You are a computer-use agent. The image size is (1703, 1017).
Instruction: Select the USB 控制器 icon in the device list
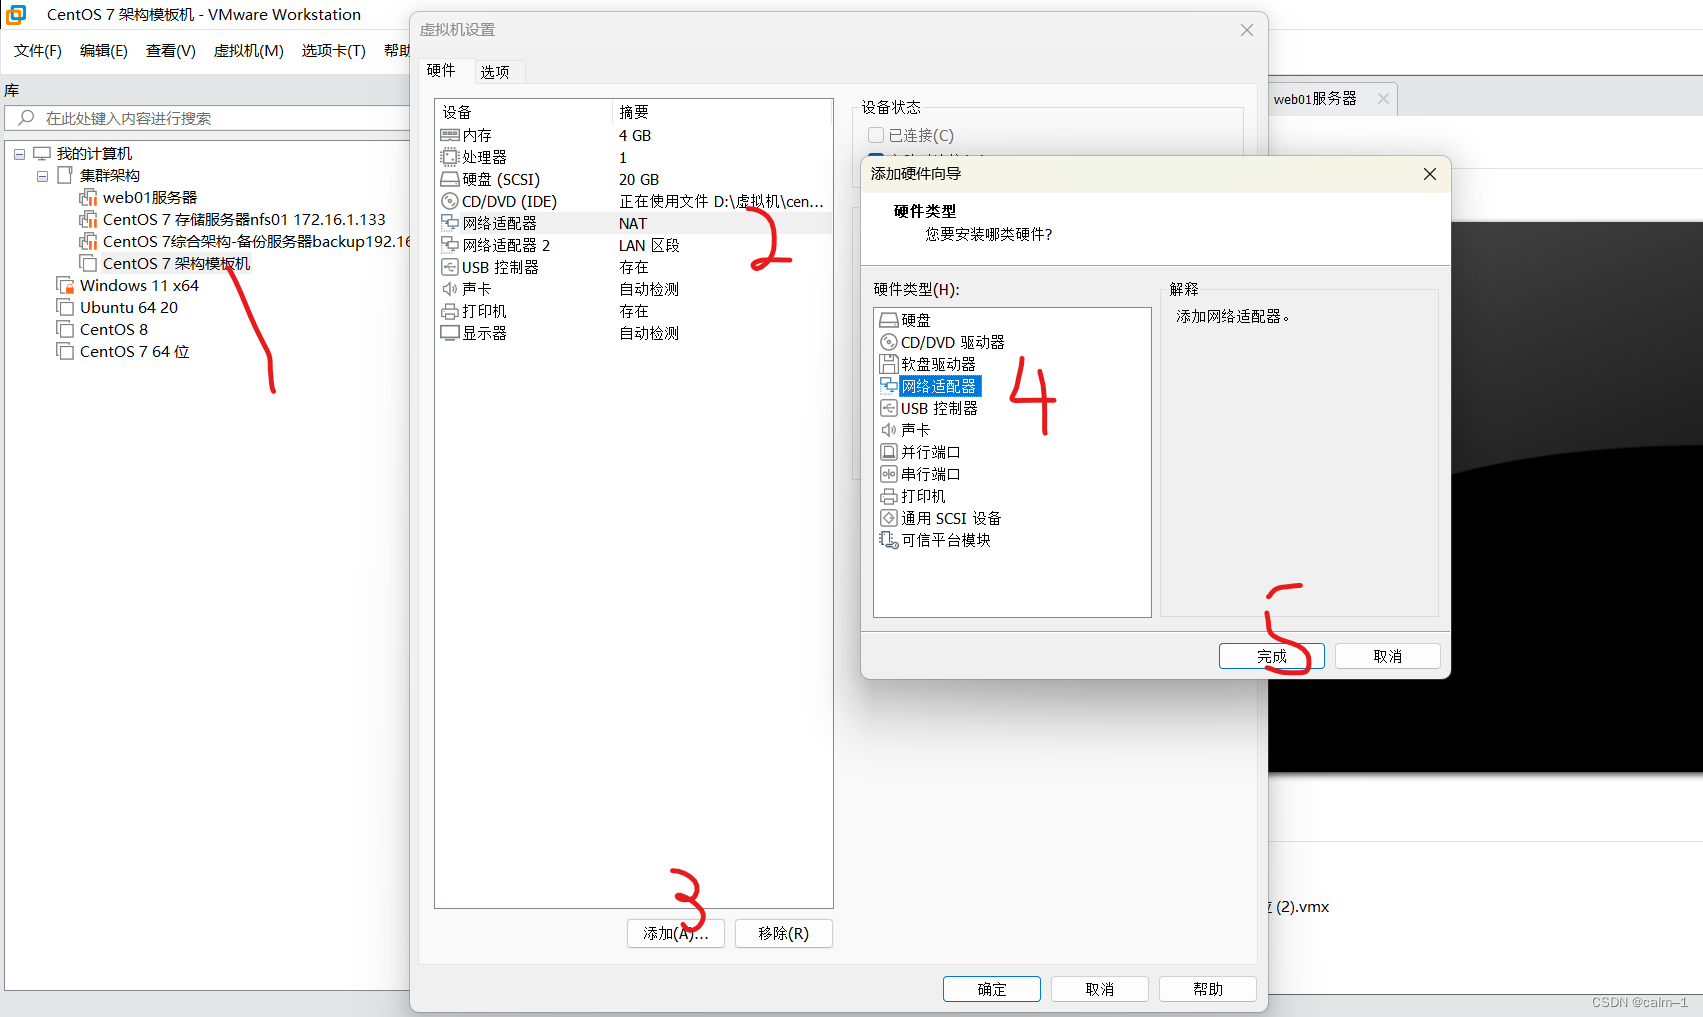pos(450,267)
